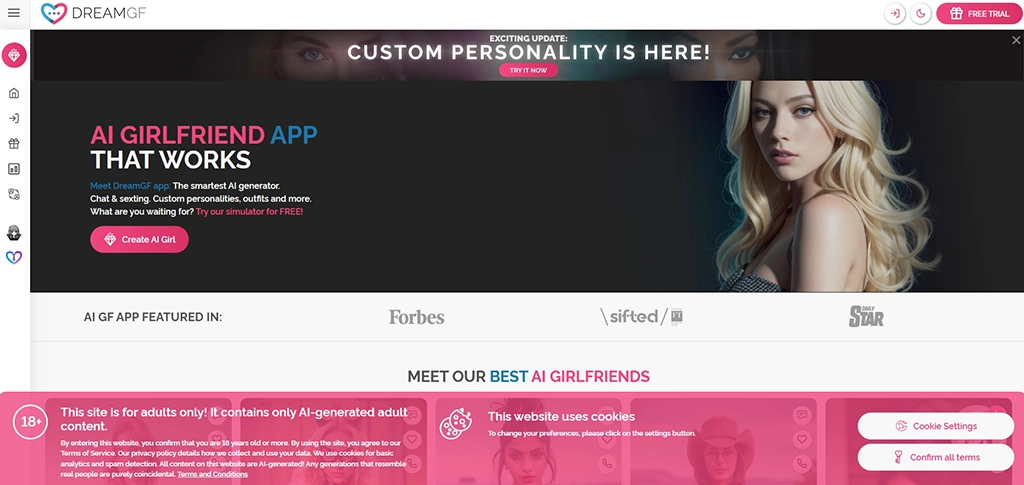Click the FREE TRIAL button

tap(979, 14)
